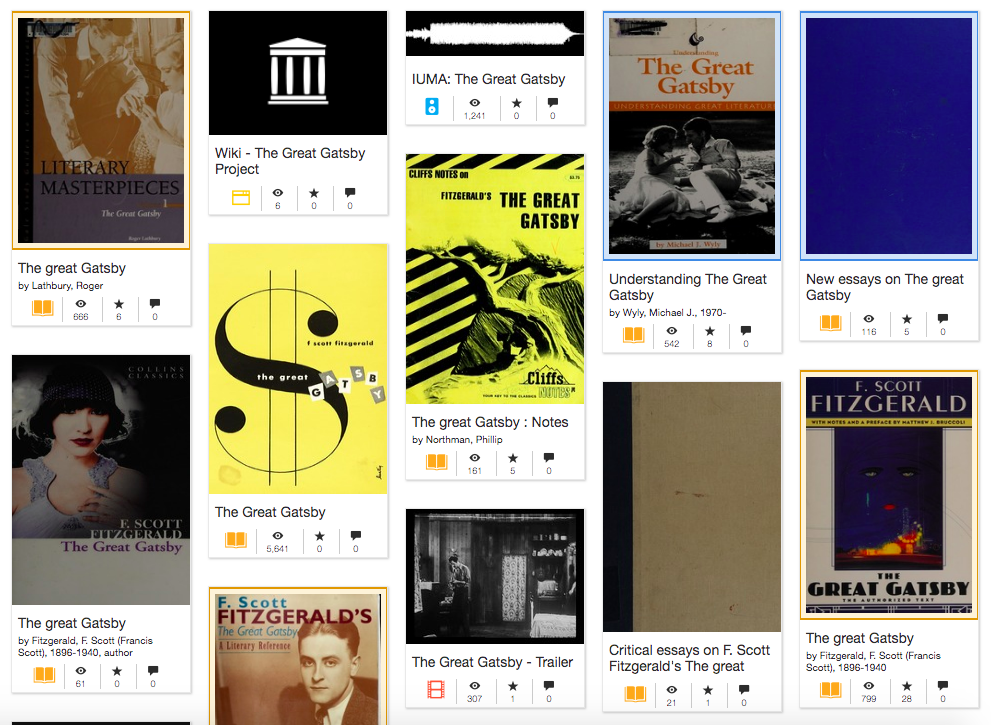The height and width of the screenshot is (725, 991).
Task: Click the book icon under Lathbury's great Gatsby
Action: click(43, 308)
